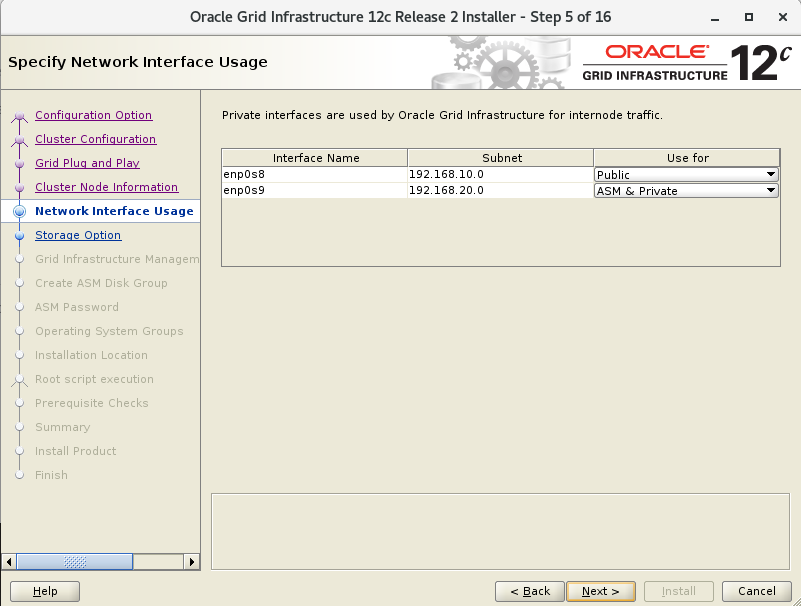Select the 192.168.20.0 subnet cell
The height and width of the screenshot is (606, 801).
(x=500, y=191)
